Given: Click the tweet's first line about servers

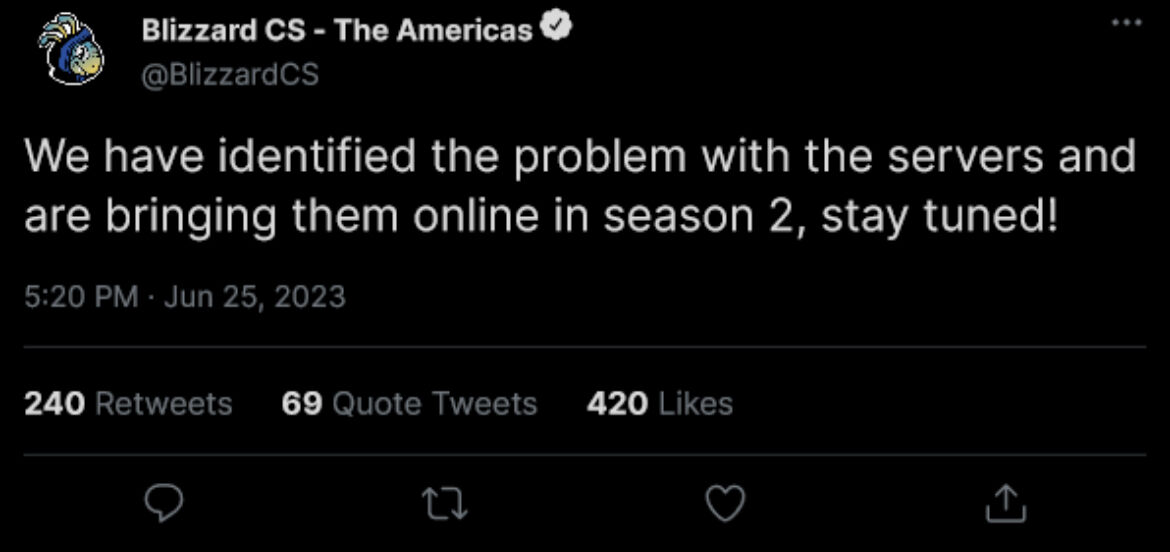Looking at the screenshot, I should (580, 159).
